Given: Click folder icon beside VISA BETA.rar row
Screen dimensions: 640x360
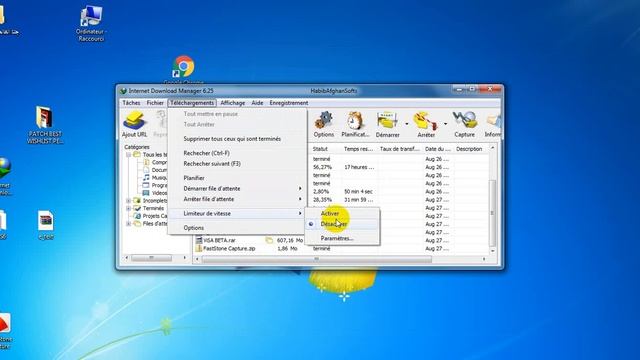Looking at the screenshot, I should (269, 240).
